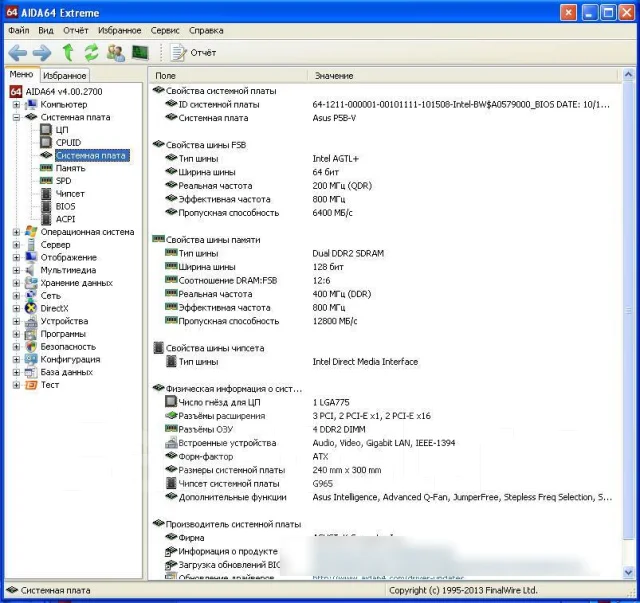Viewport: 640px width, 603px height.
Task: Select the Dual DDR2 SDRAM value
Action: [x=348, y=253]
